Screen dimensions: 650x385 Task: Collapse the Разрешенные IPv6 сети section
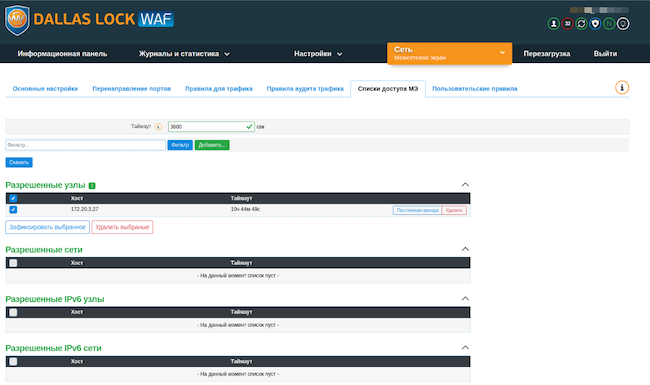(465, 347)
